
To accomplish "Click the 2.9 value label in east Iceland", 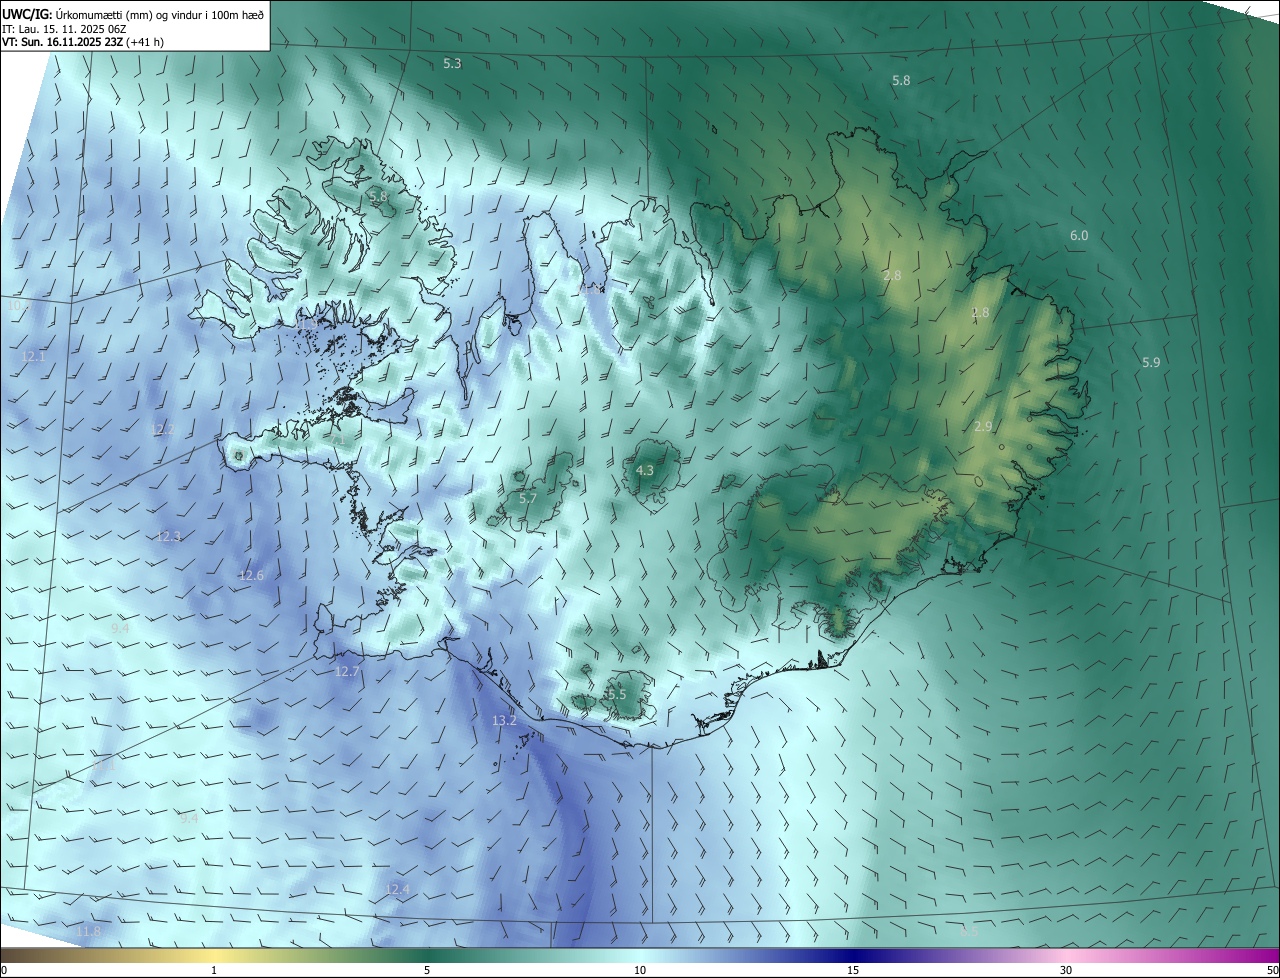I will (x=983, y=427).
